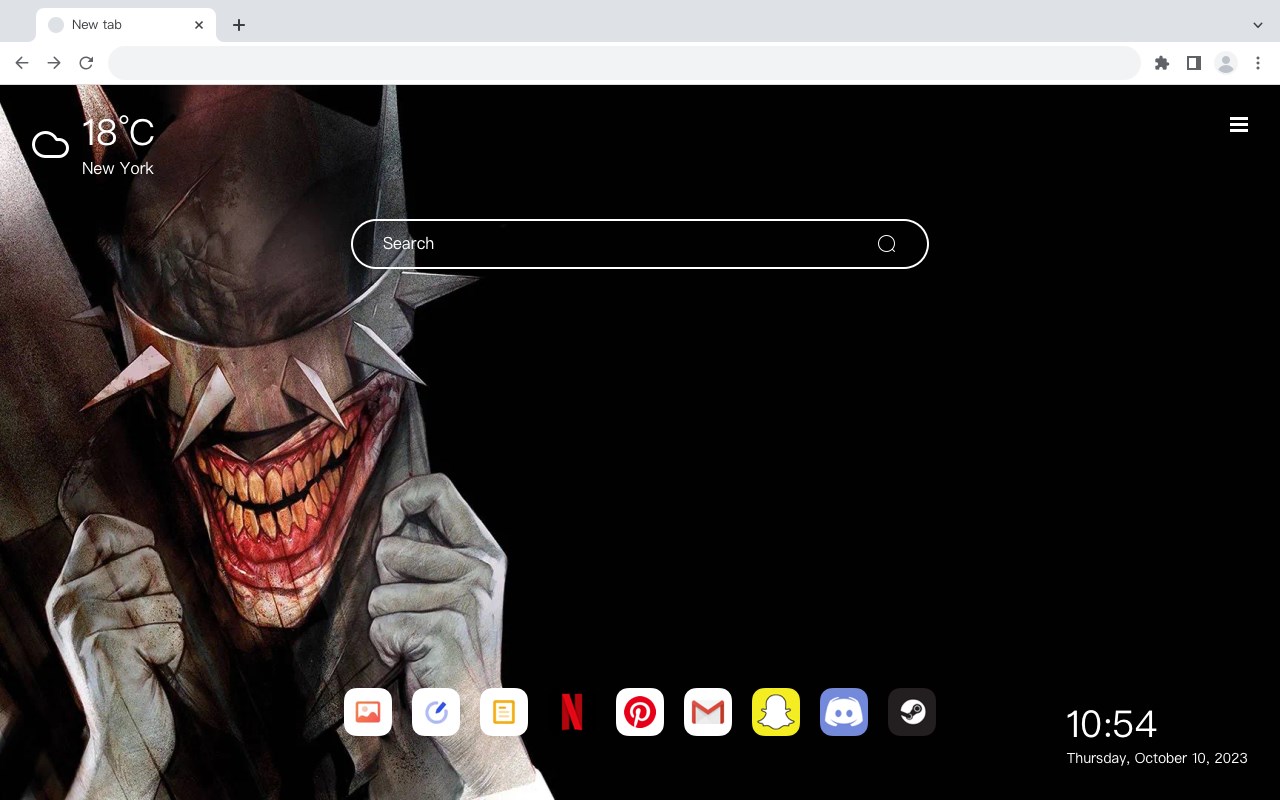1280x800 pixels.
Task: Toggle the browser side panel
Action: (1193, 63)
